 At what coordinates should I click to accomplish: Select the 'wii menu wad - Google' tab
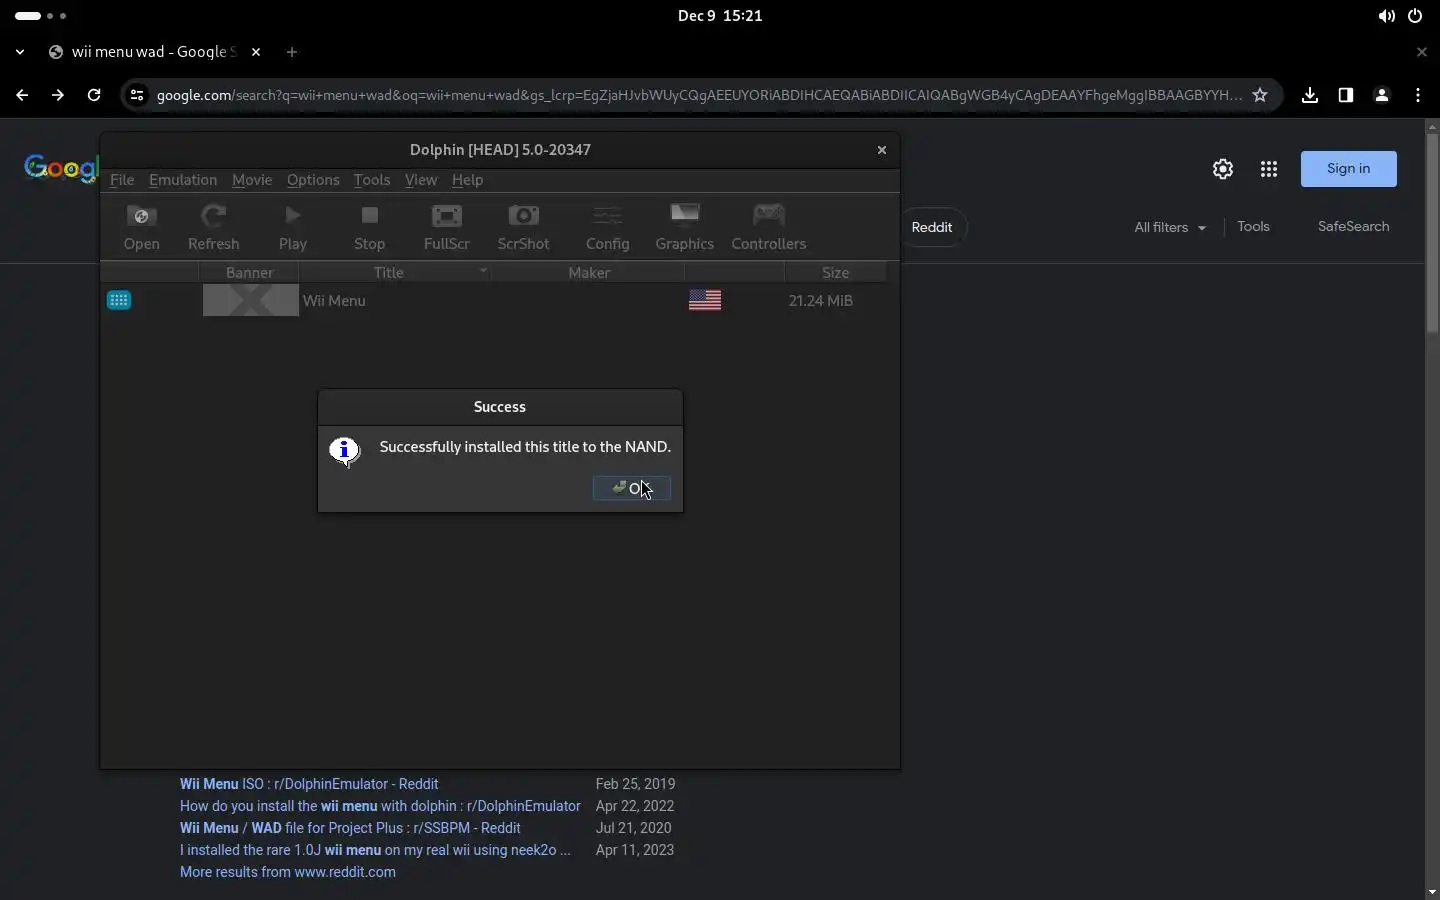pos(155,52)
